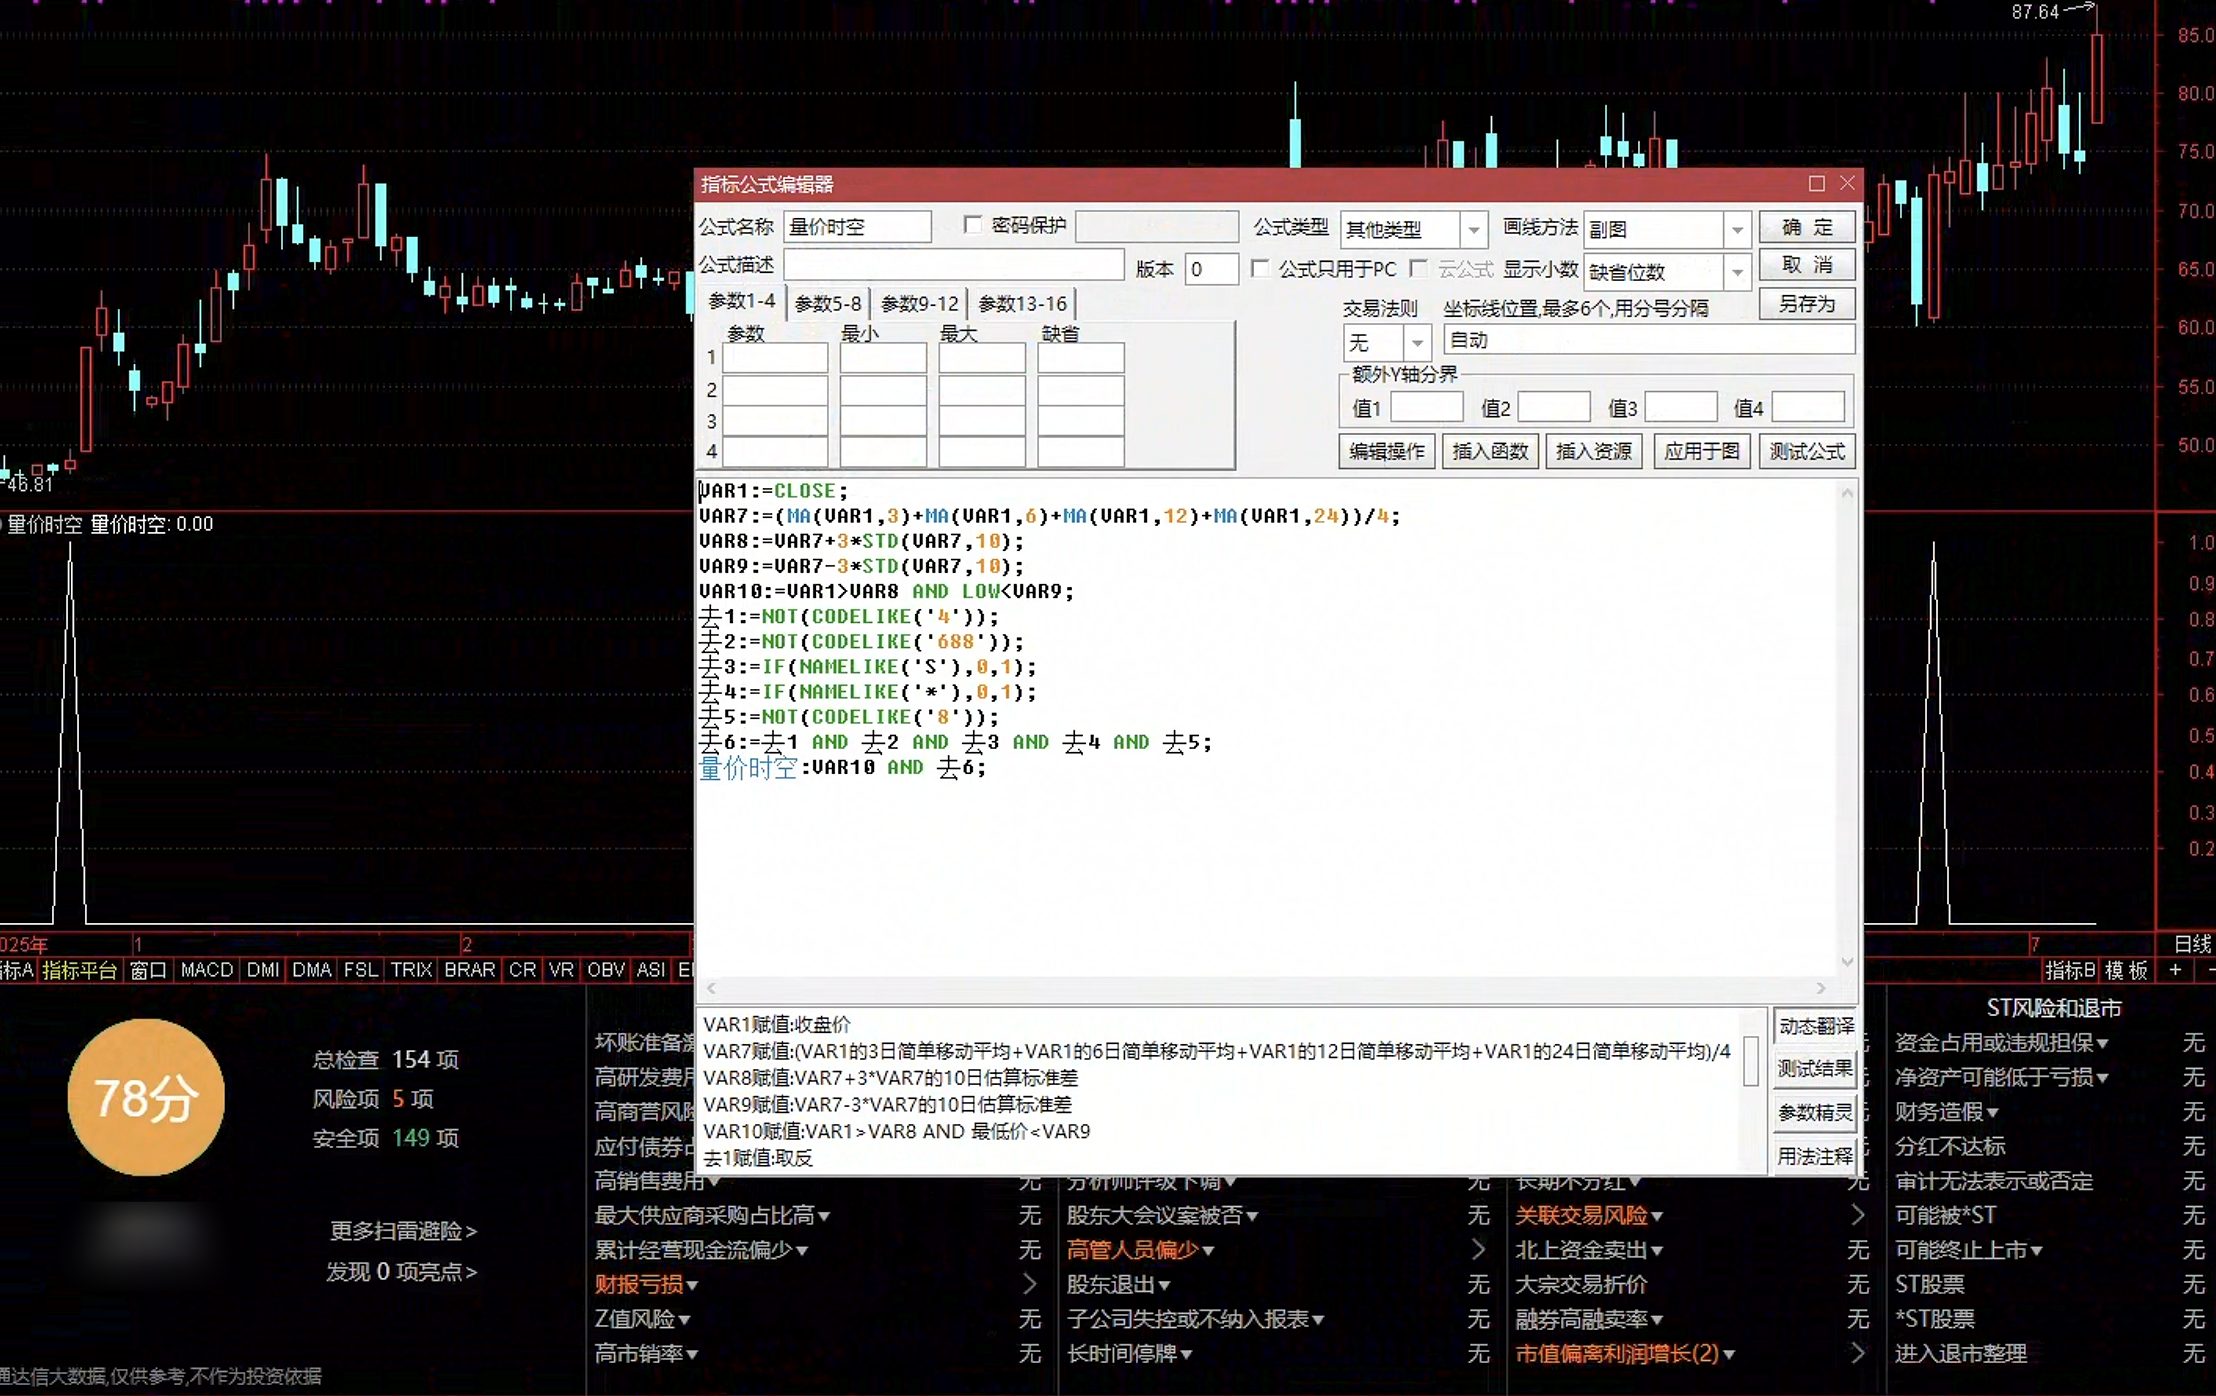
Task: Toggle the 密码保护 checkbox
Action: pos(972,225)
